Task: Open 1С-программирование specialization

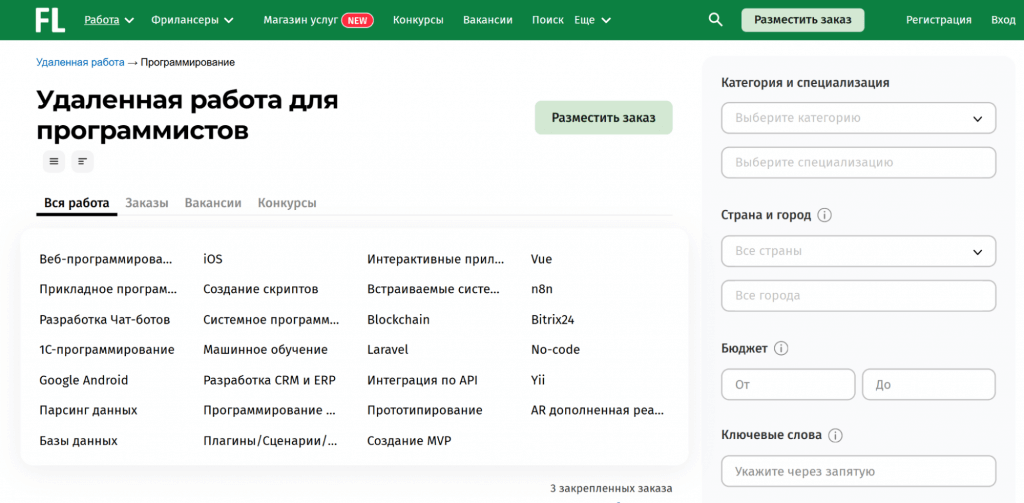Action: (107, 350)
